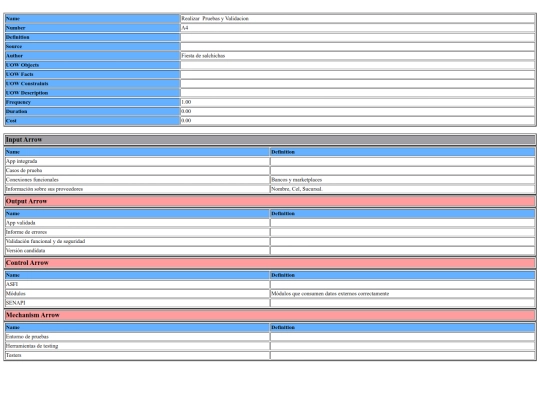This screenshot has width=540, height=405.
Task: Click the Name column header under Control Arrow
Action: pyautogui.click(x=137, y=275)
